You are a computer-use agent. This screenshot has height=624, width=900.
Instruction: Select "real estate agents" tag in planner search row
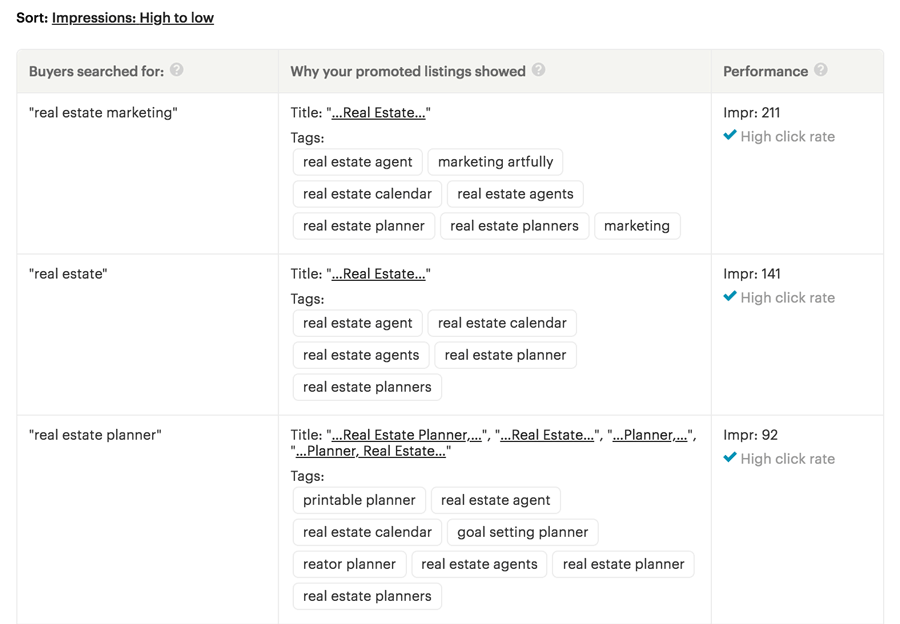click(479, 564)
